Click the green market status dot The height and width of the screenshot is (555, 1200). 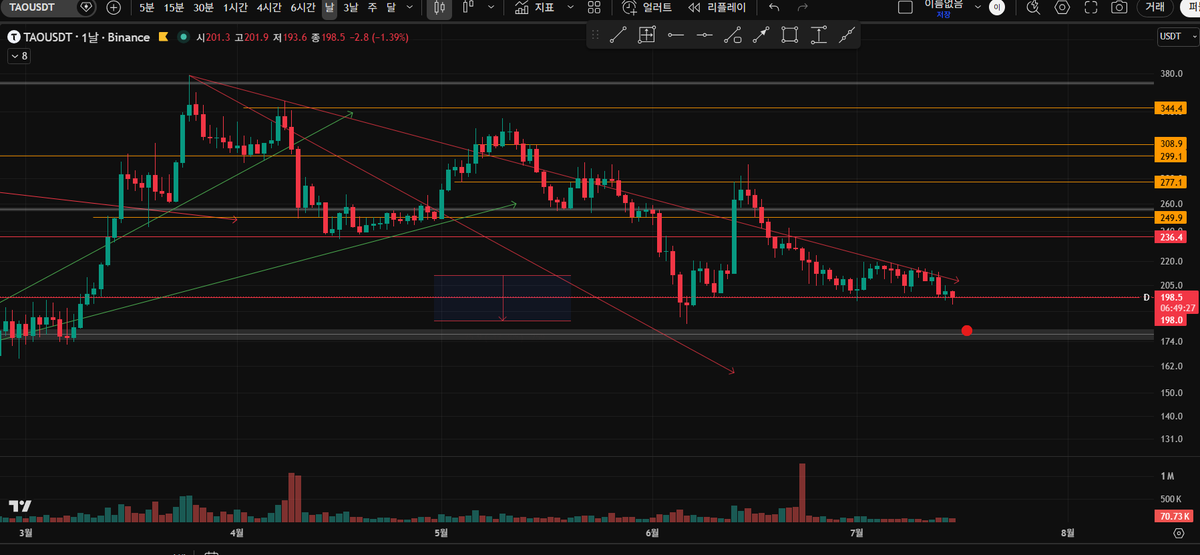(x=182, y=38)
